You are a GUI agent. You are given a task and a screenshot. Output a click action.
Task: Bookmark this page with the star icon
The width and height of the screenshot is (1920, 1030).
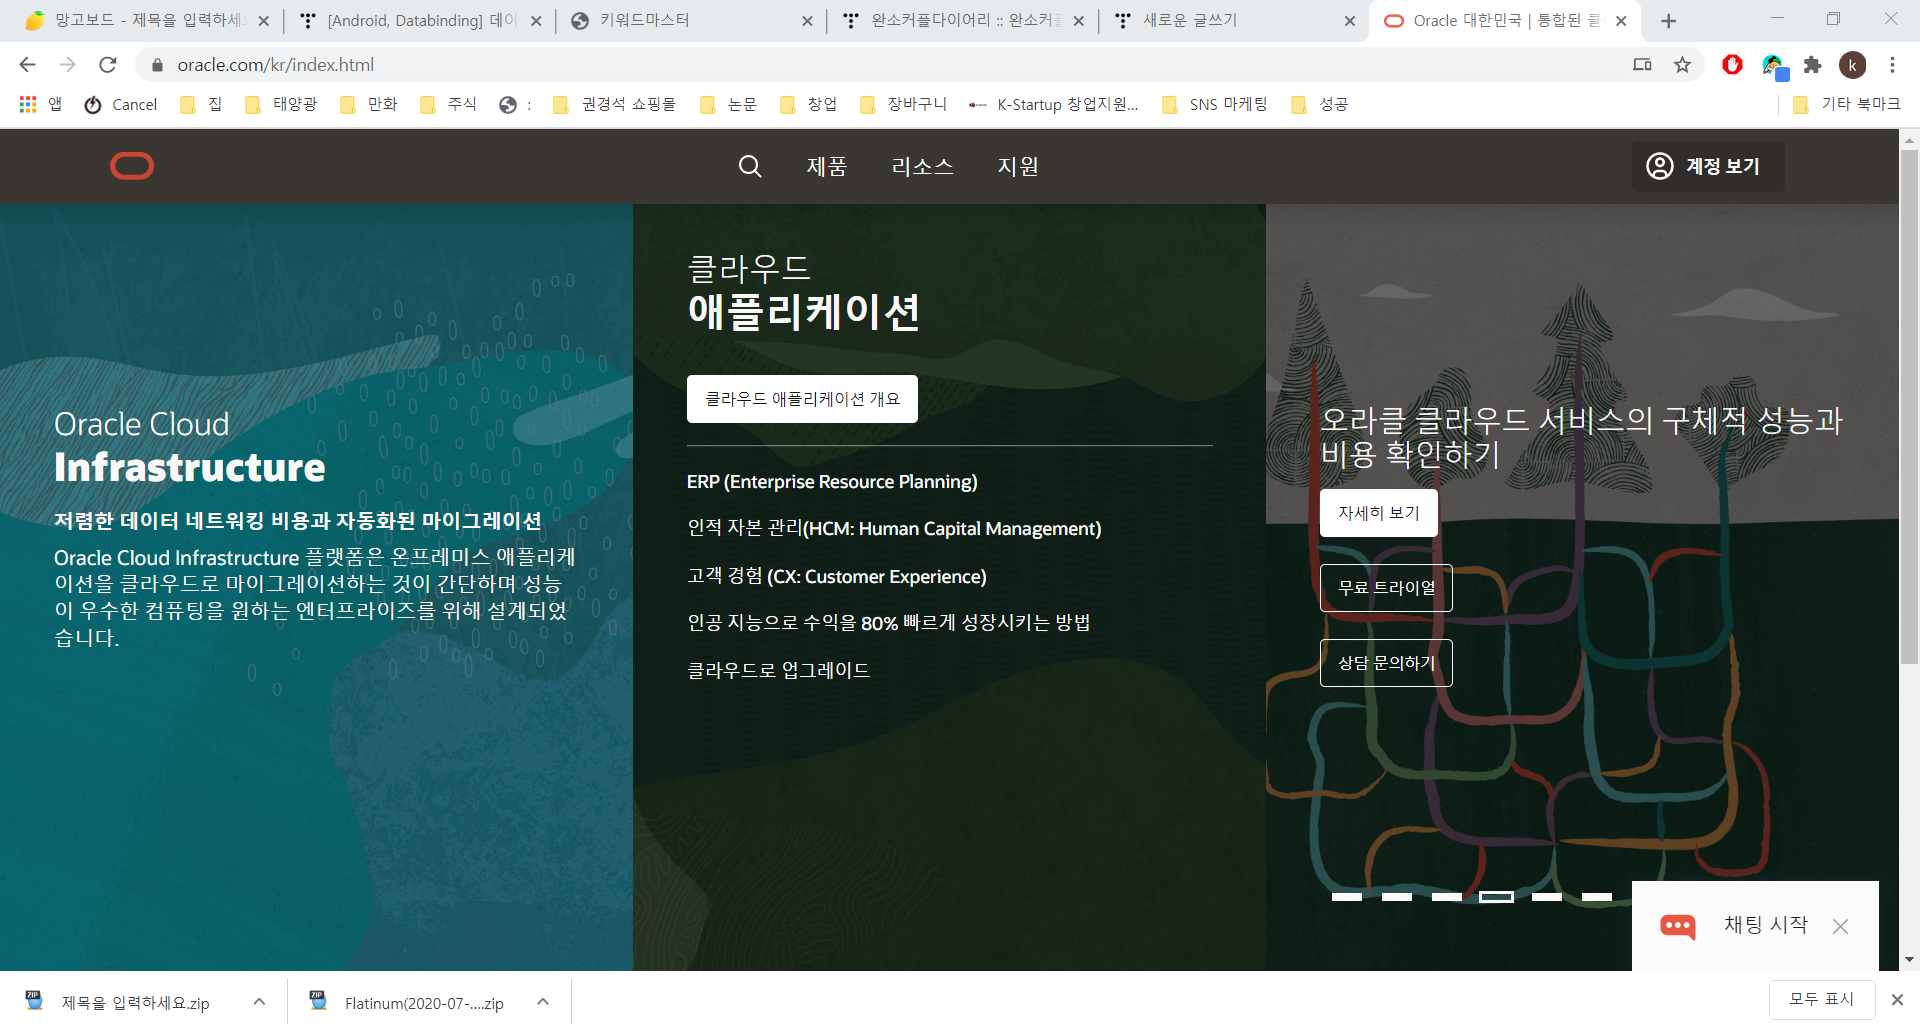pos(1682,65)
